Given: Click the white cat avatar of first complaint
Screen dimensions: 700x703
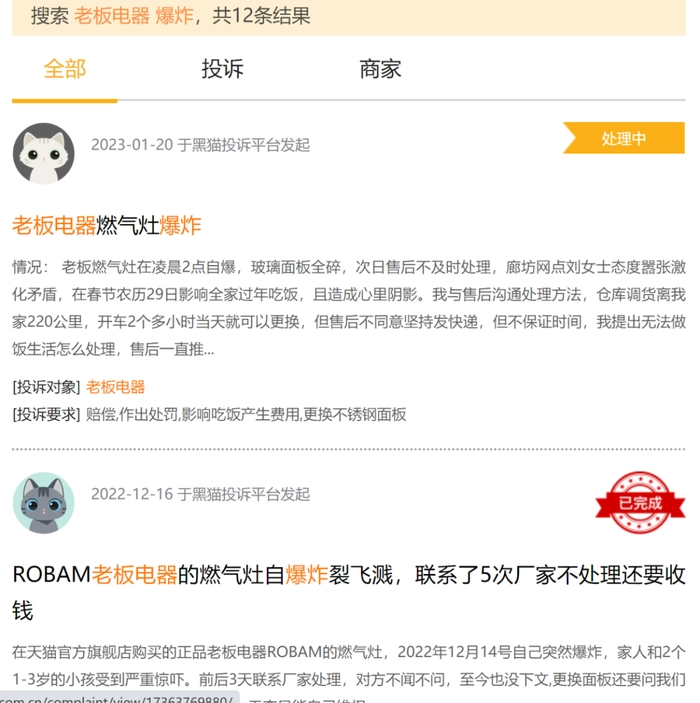Looking at the screenshot, I should point(43,154).
